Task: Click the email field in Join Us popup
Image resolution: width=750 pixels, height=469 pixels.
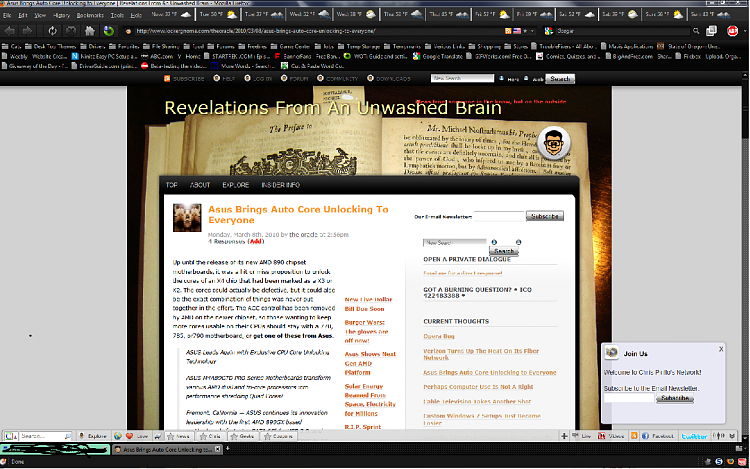Action: click(x=629, y=398)
